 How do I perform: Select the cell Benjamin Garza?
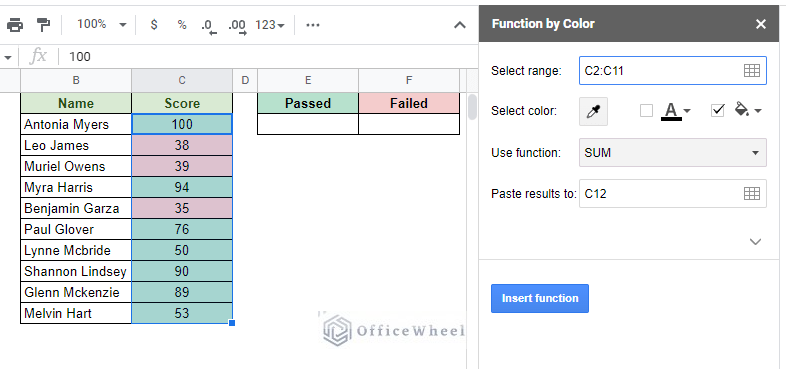(x=76, y=208)
